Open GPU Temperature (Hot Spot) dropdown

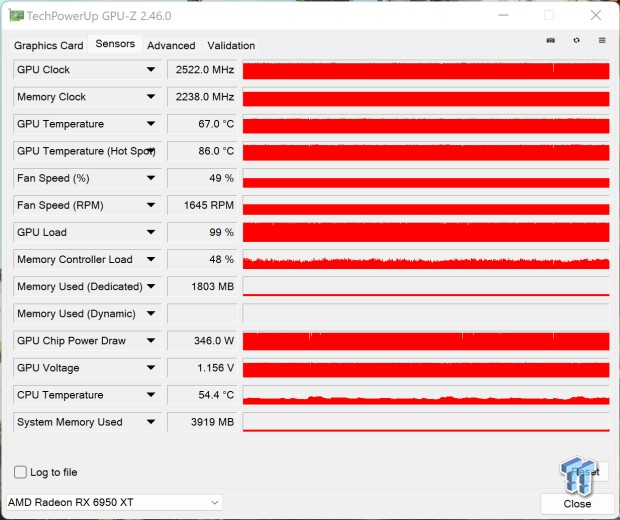[x=151, y=151]
